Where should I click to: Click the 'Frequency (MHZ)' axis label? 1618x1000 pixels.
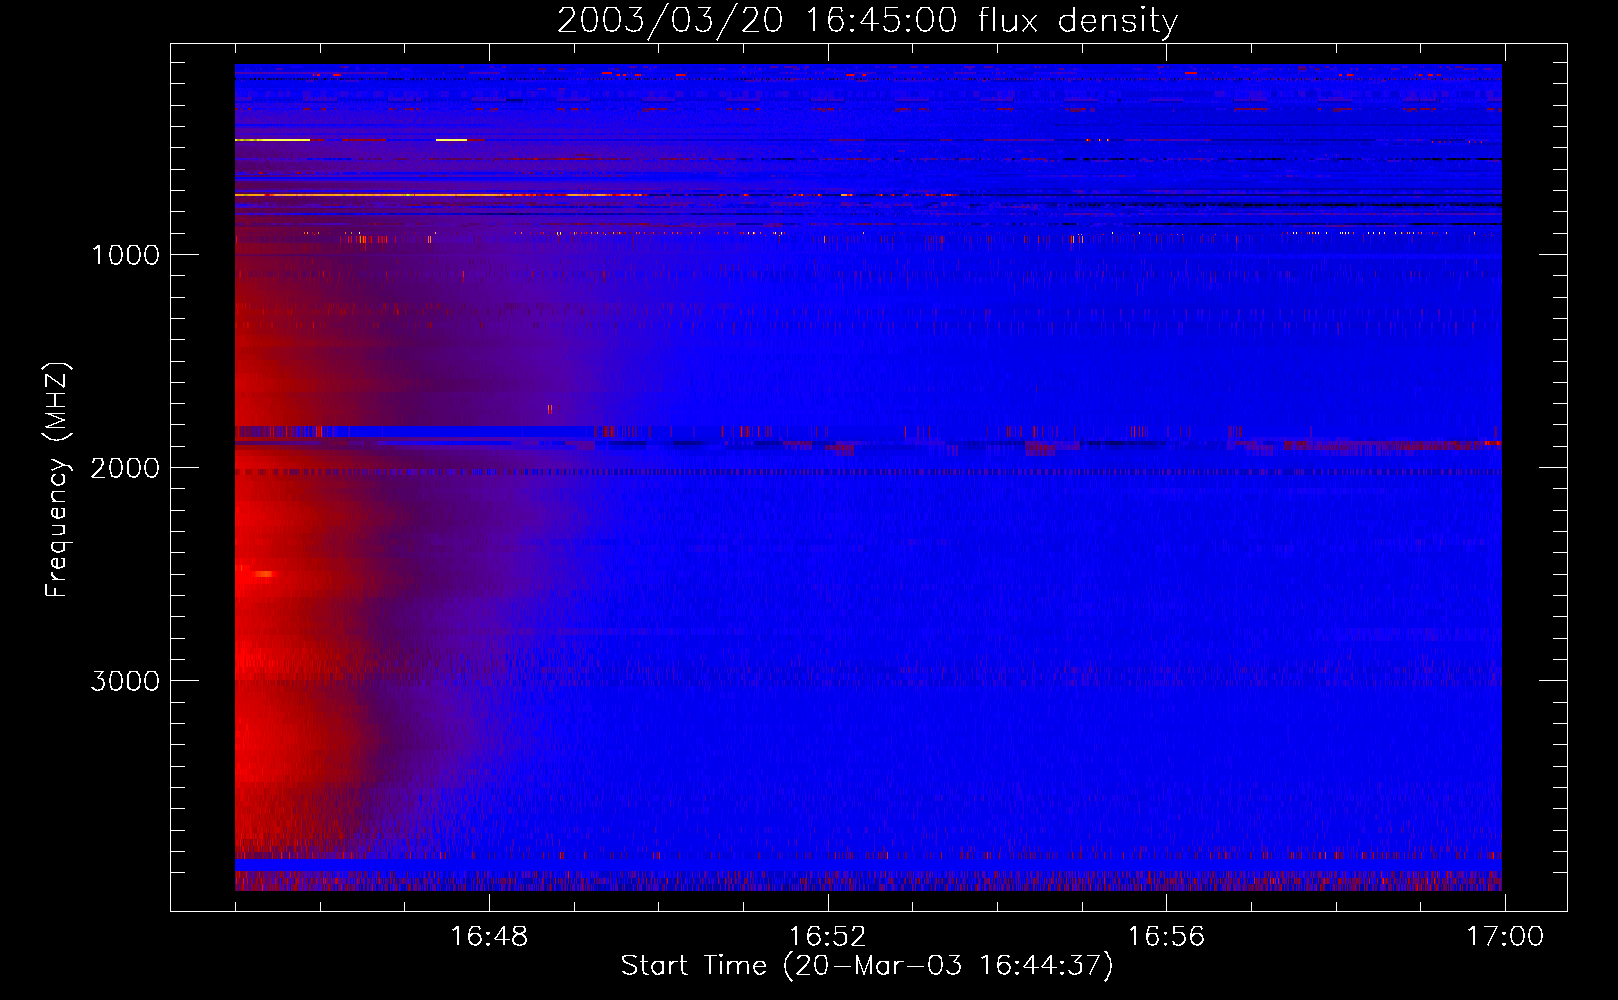coord(57,480)
